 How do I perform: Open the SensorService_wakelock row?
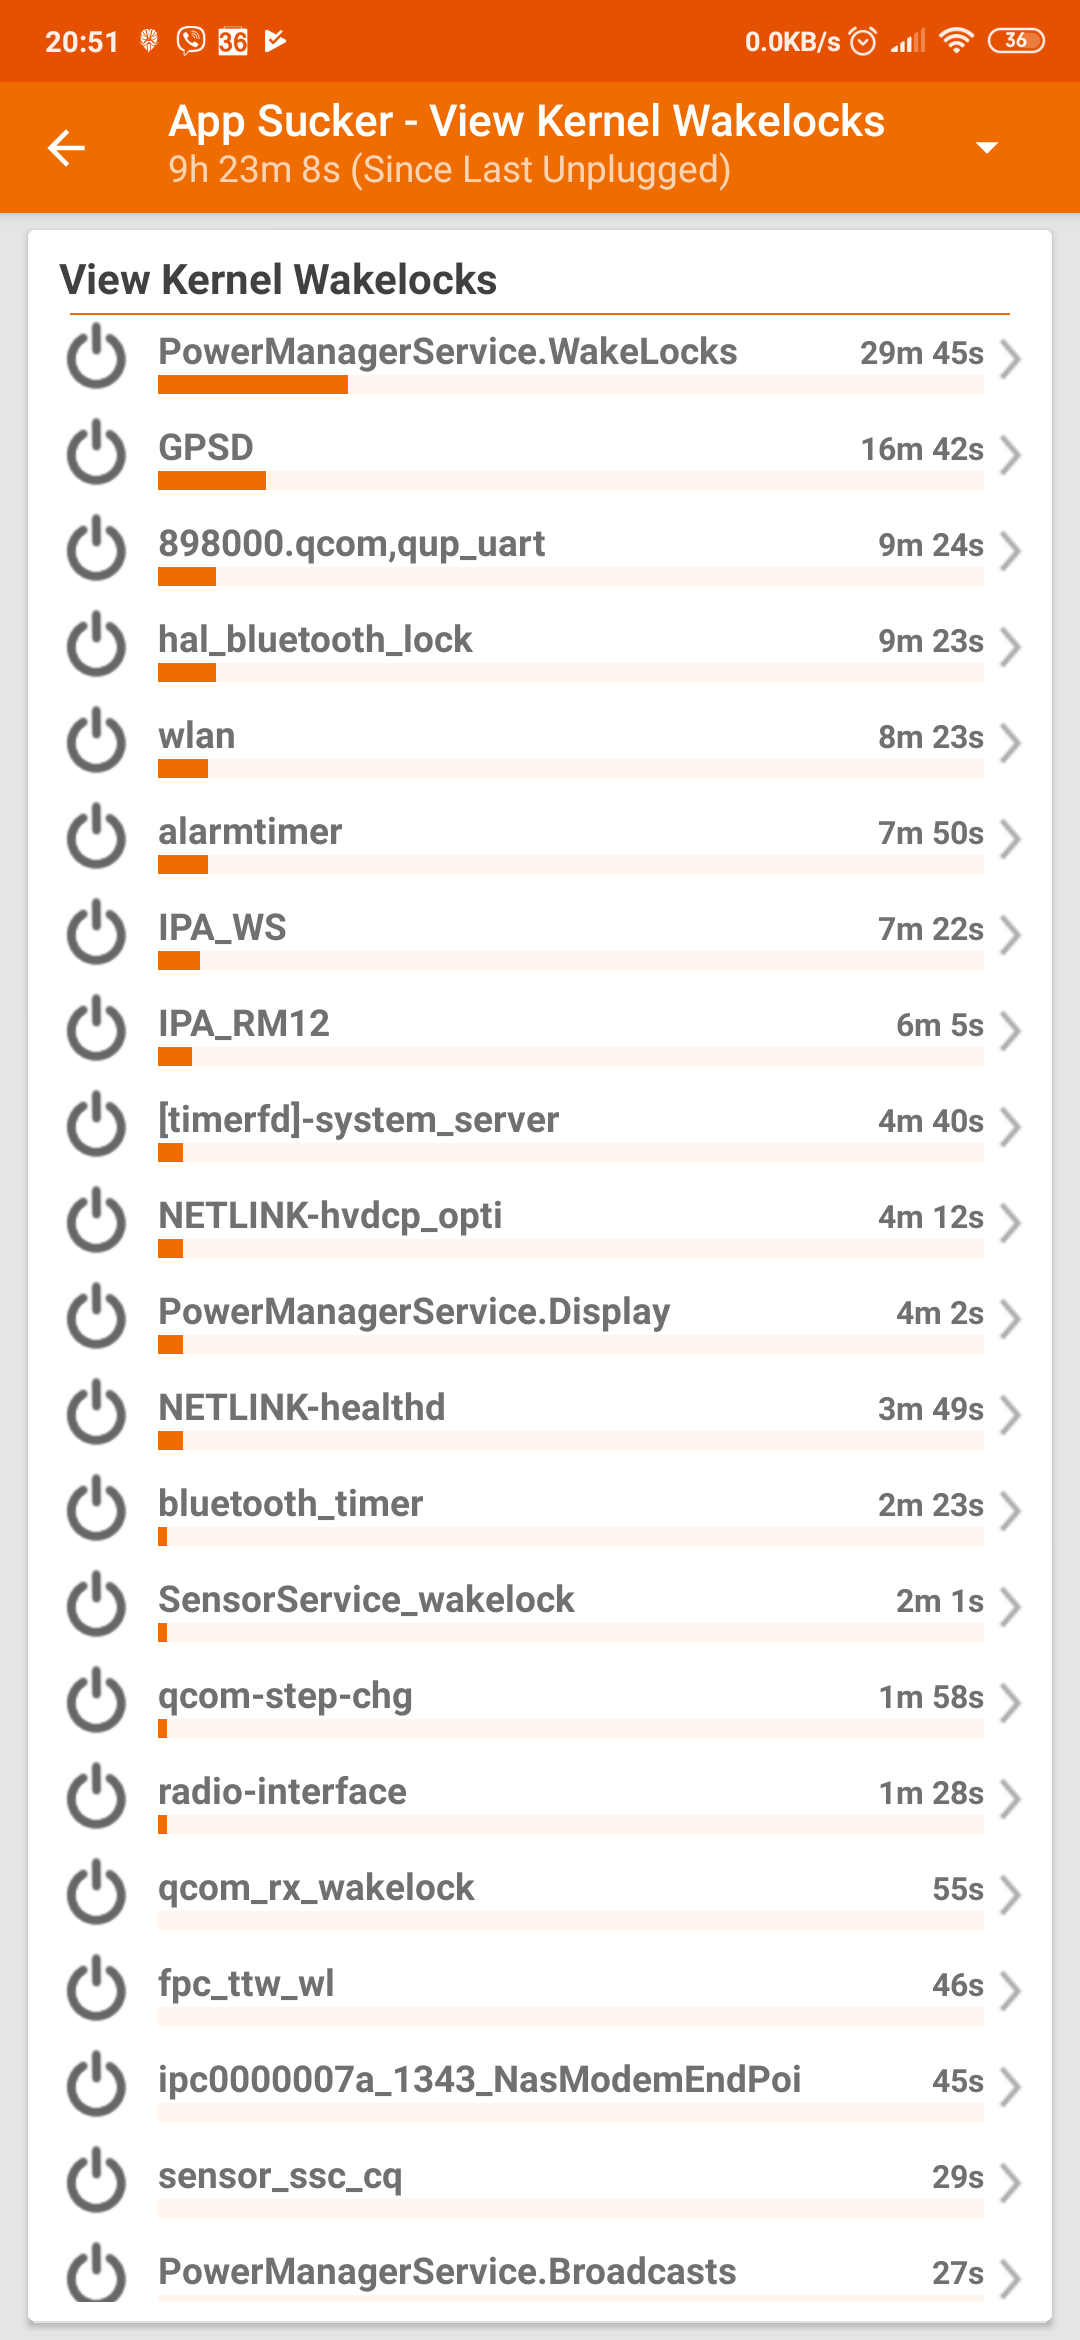pyautogui.click(x=540, y=1606)
